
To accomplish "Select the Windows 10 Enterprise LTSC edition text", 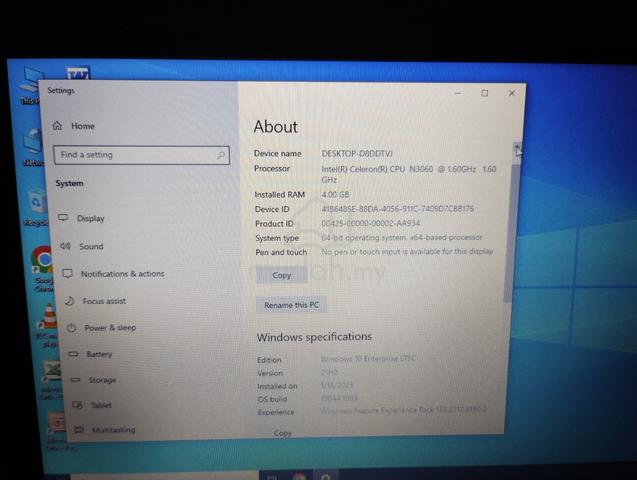I will (368, 359).
